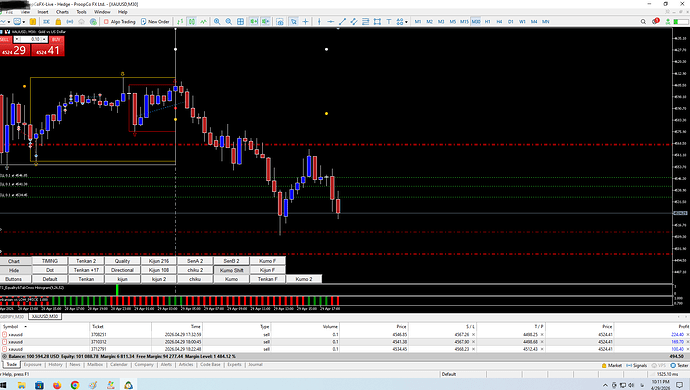The image size is (690, 390).
Task: Open File Explorer from the taskbar
Action: coord(21,385)
